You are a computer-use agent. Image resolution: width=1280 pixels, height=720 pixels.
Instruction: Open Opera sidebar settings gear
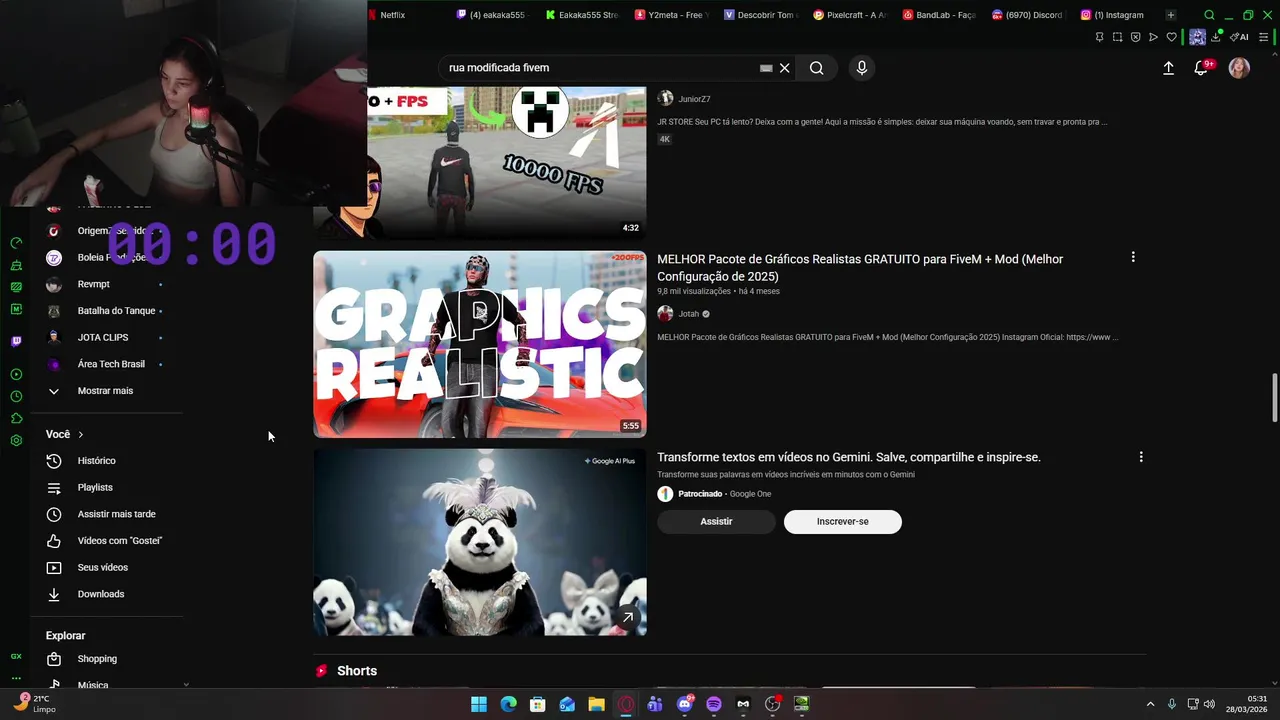click(x=16, y=441)
